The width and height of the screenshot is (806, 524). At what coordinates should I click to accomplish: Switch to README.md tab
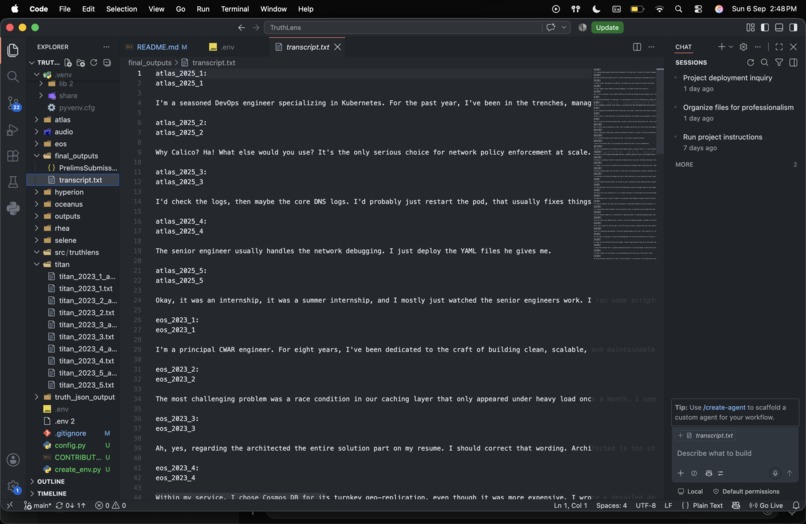click(x=157, y=47)
